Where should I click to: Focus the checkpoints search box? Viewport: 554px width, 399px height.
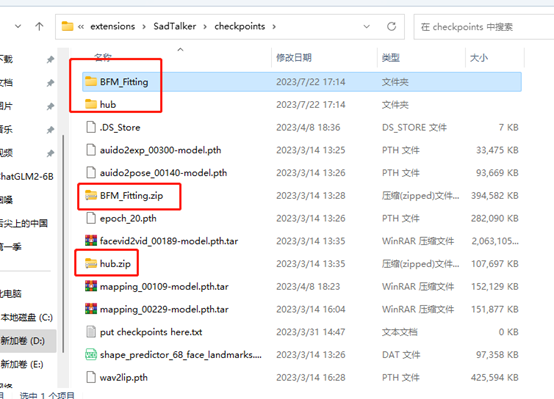484,27
